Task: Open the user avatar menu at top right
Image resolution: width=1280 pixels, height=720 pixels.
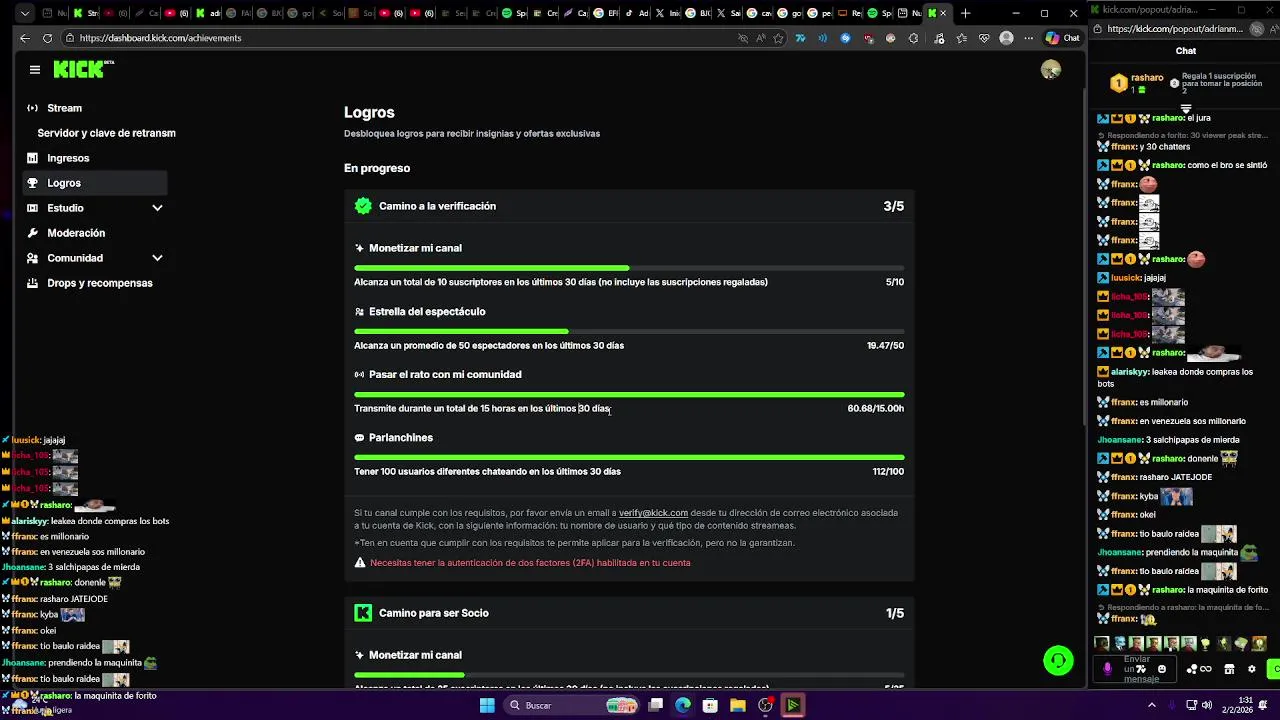Action: coord(1050,69)
